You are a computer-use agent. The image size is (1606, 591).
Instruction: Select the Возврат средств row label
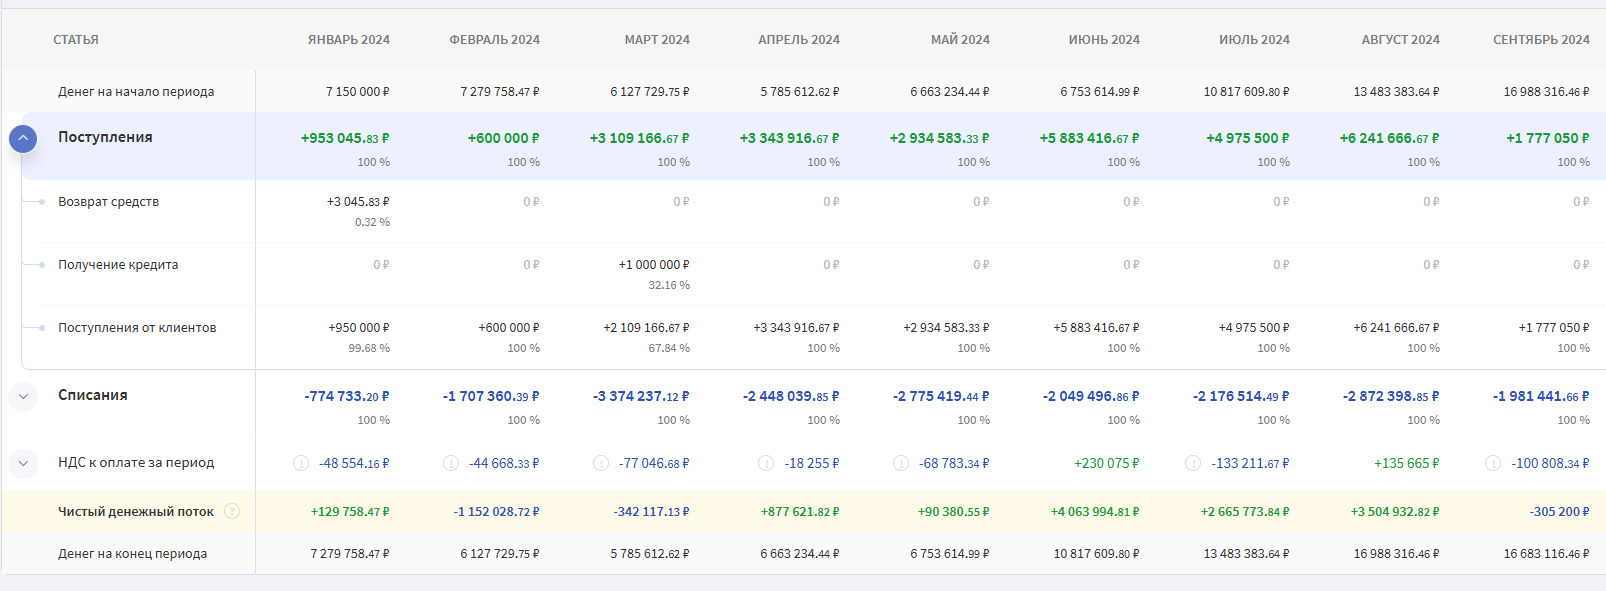108,202
